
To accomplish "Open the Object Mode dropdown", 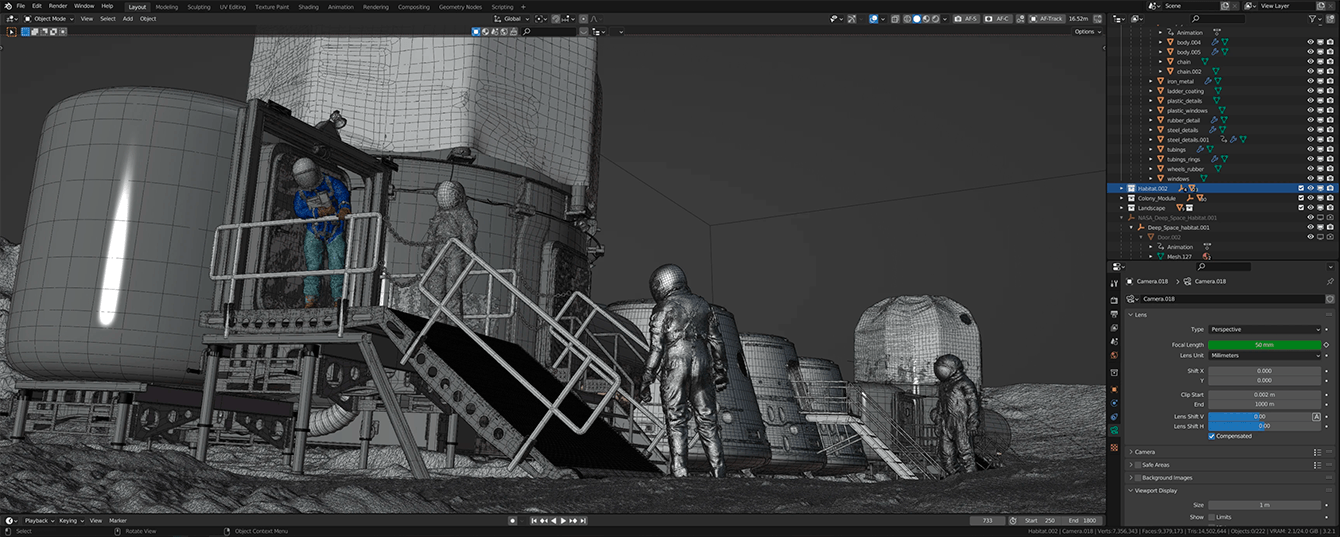I will click(50, 19).
